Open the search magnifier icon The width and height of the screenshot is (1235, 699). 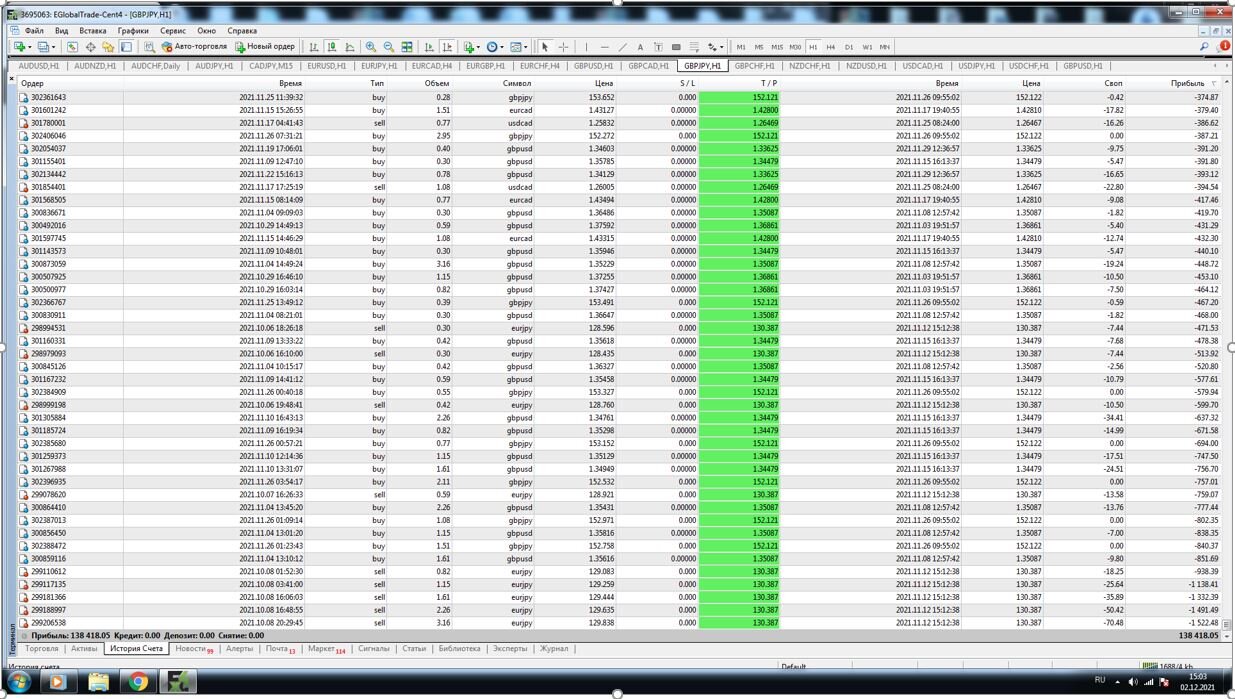pos(1204,47)
